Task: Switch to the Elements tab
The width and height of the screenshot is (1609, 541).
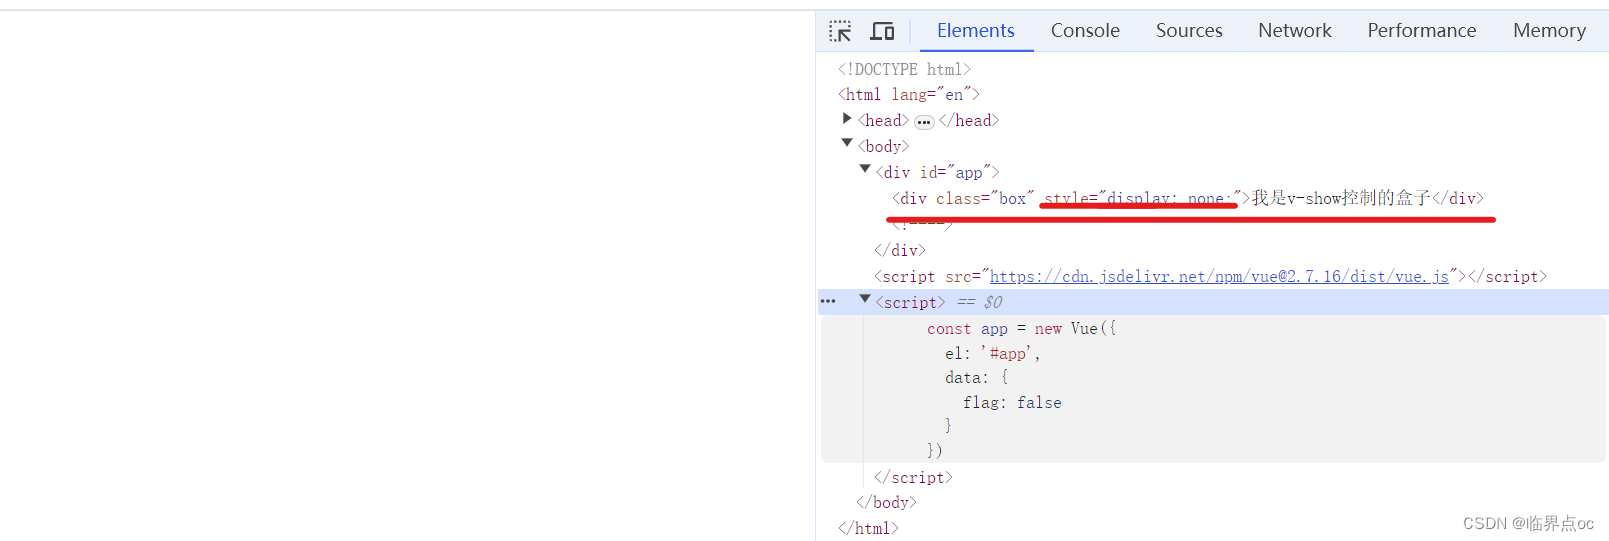Action: (x=976, y=31)
